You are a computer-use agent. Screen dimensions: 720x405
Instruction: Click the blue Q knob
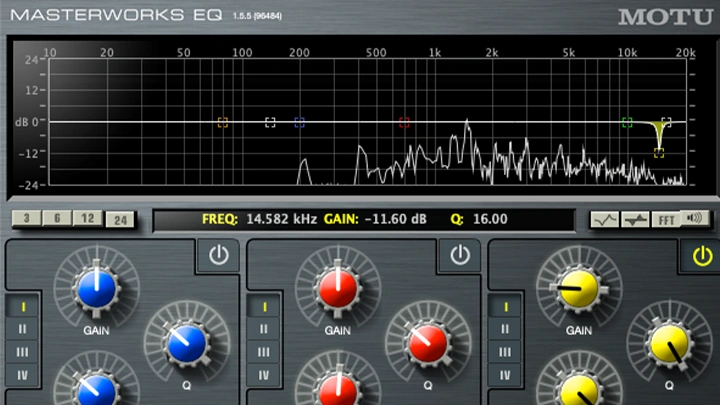tap(186, 343)
